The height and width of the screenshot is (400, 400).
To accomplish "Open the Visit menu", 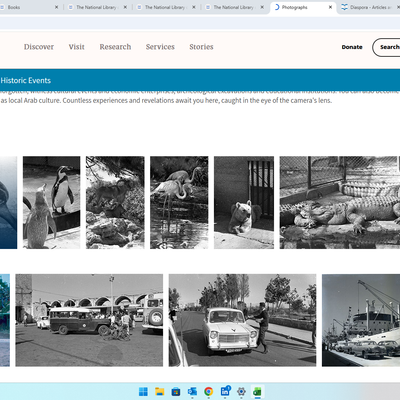I will [77, 47].
